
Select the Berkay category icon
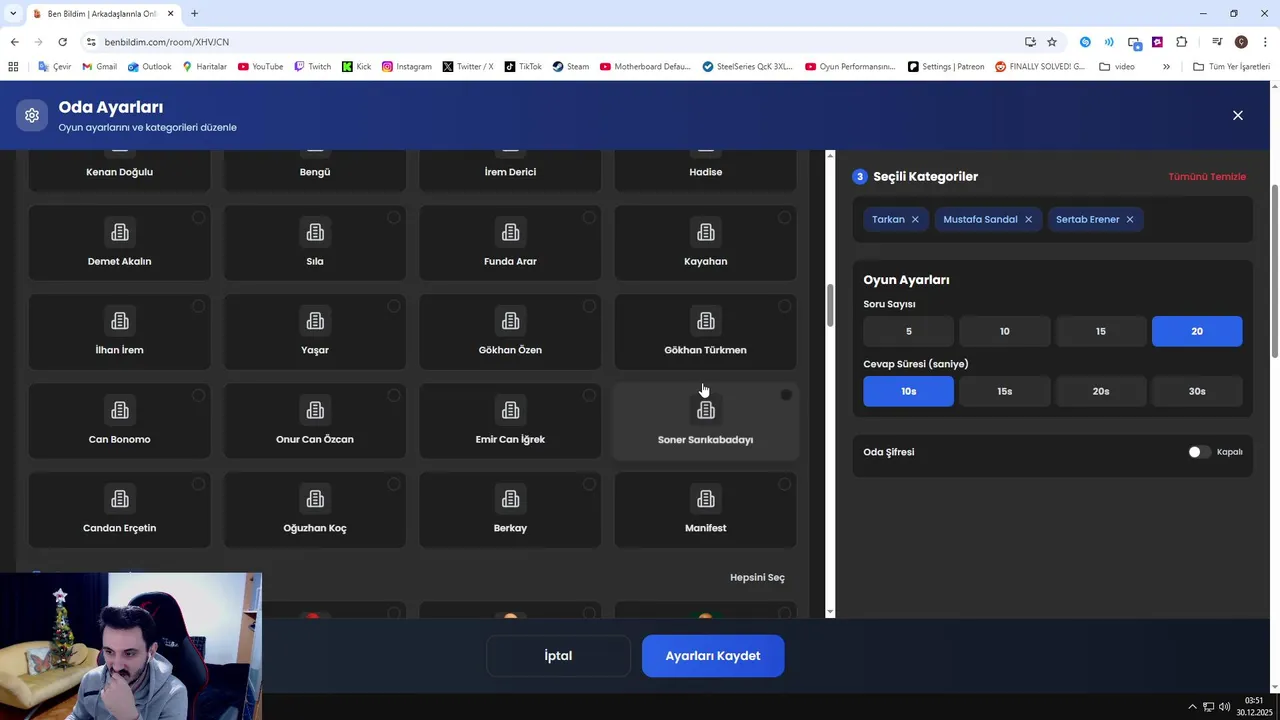tap(510, 499)
